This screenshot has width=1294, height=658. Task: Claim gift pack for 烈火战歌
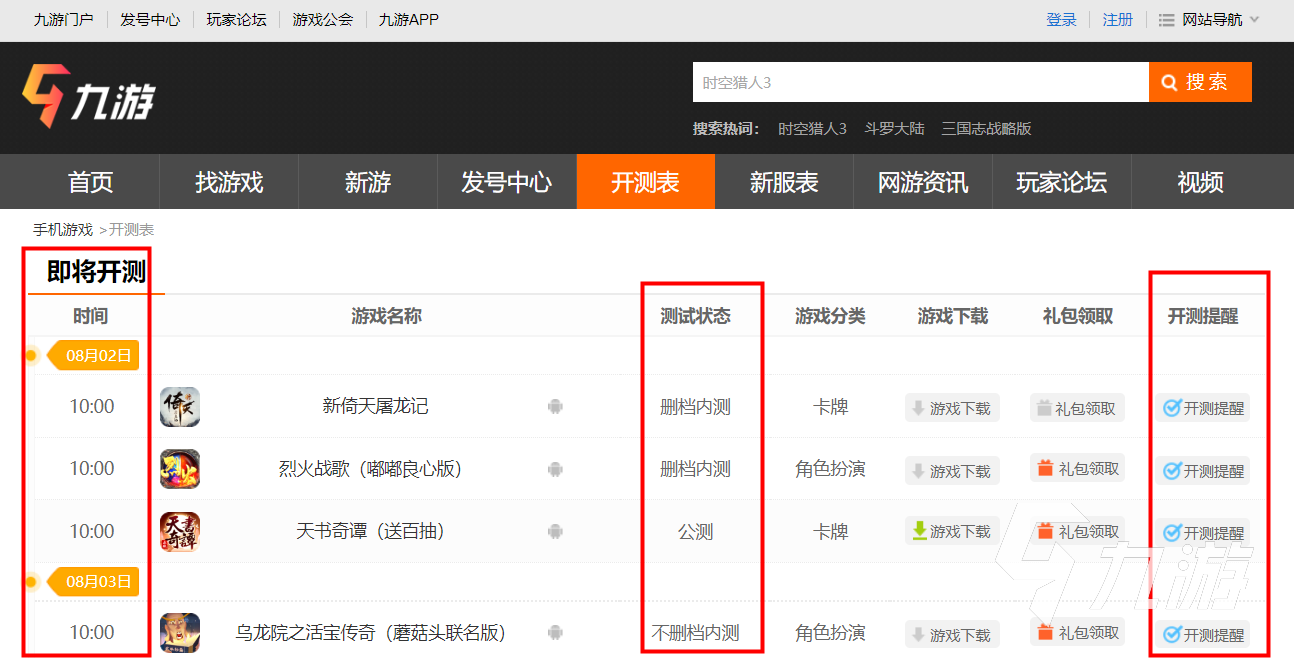tap(1077, 468)
